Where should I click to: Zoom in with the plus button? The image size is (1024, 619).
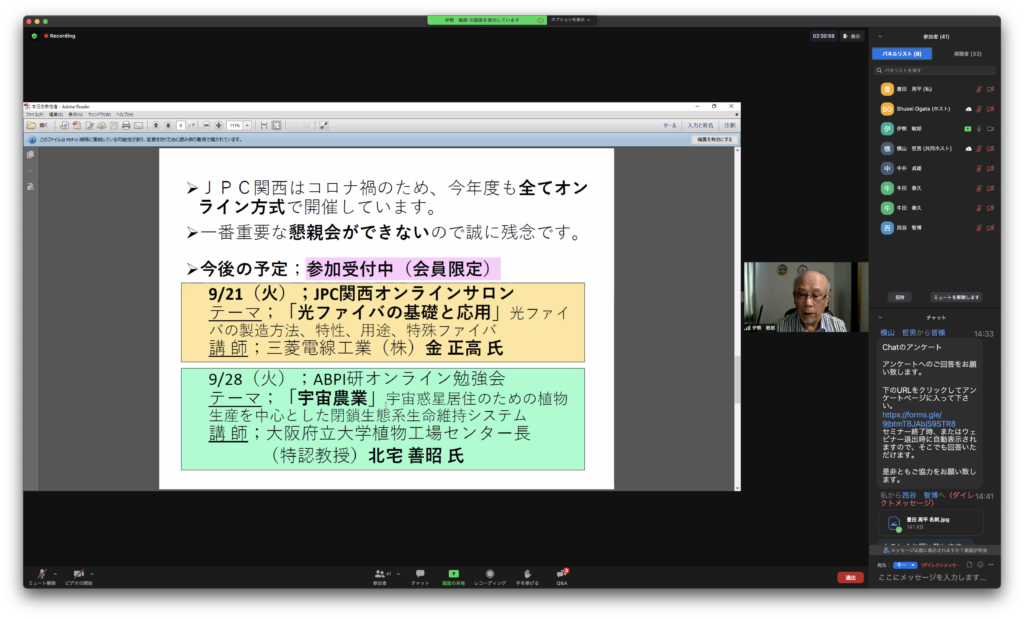coord(219,125)
